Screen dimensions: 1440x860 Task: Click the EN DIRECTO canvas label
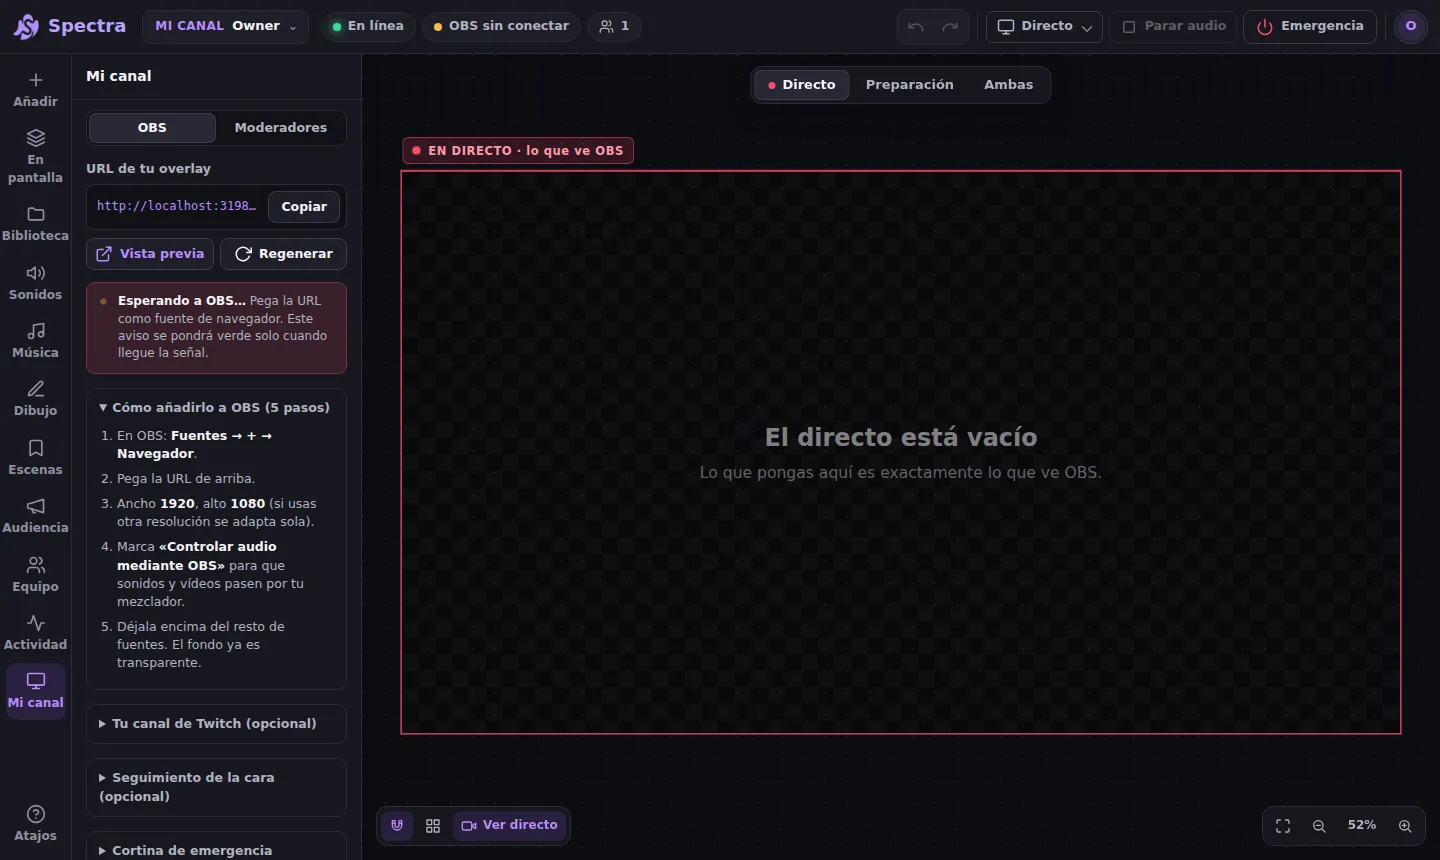click(518, 151)
